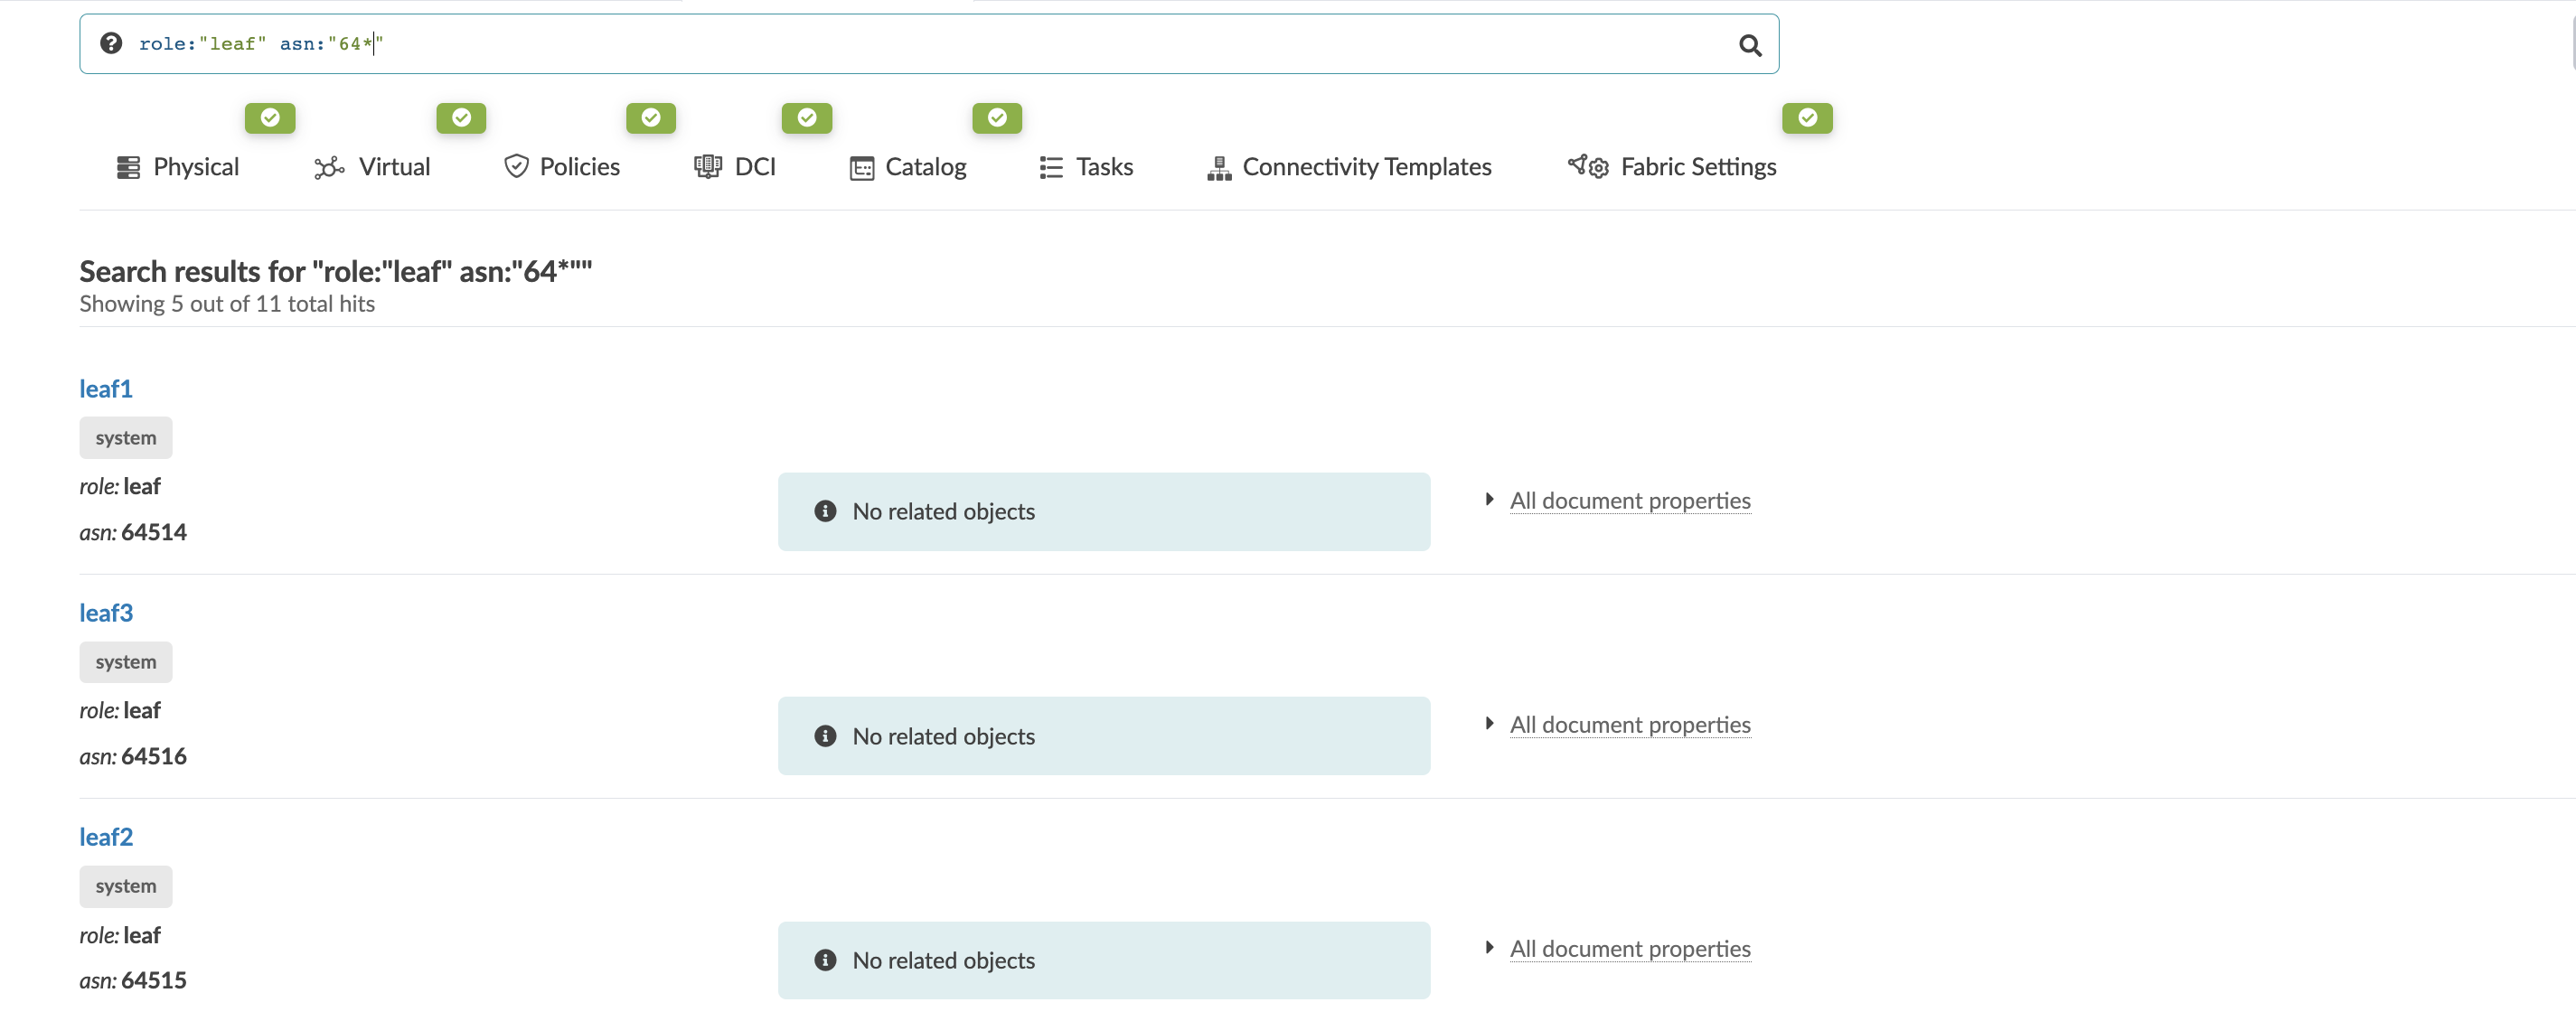
Task: Click green status badge above Physical
Action: (270, 118)
